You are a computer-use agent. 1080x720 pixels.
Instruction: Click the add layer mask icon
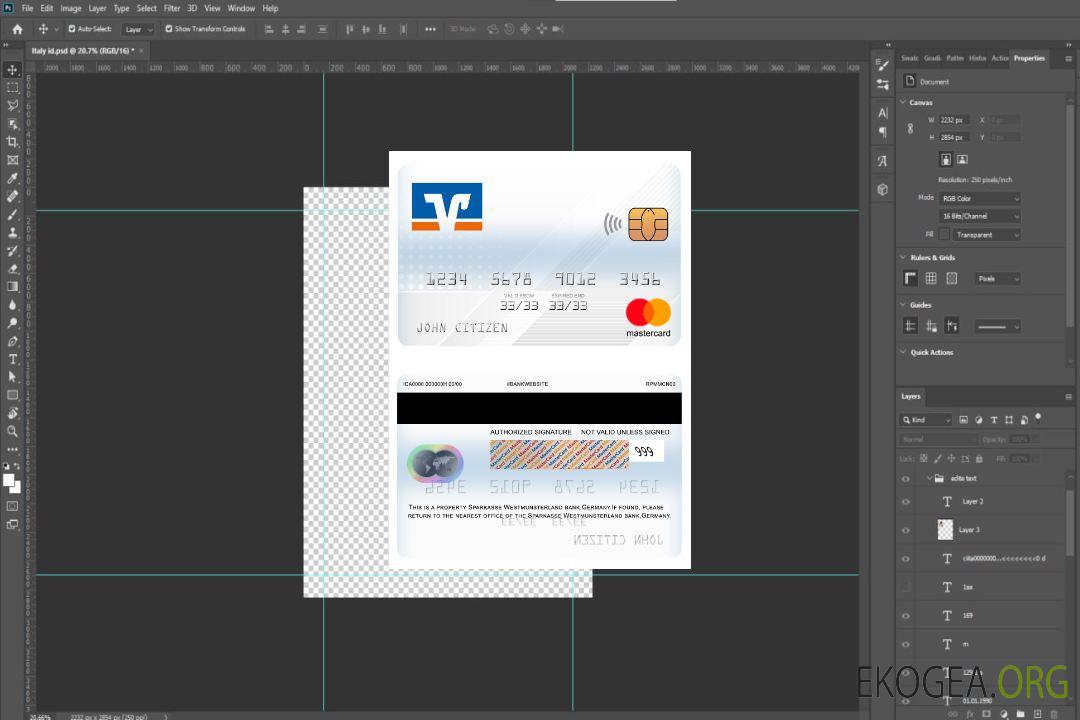(x=986, y=714)
